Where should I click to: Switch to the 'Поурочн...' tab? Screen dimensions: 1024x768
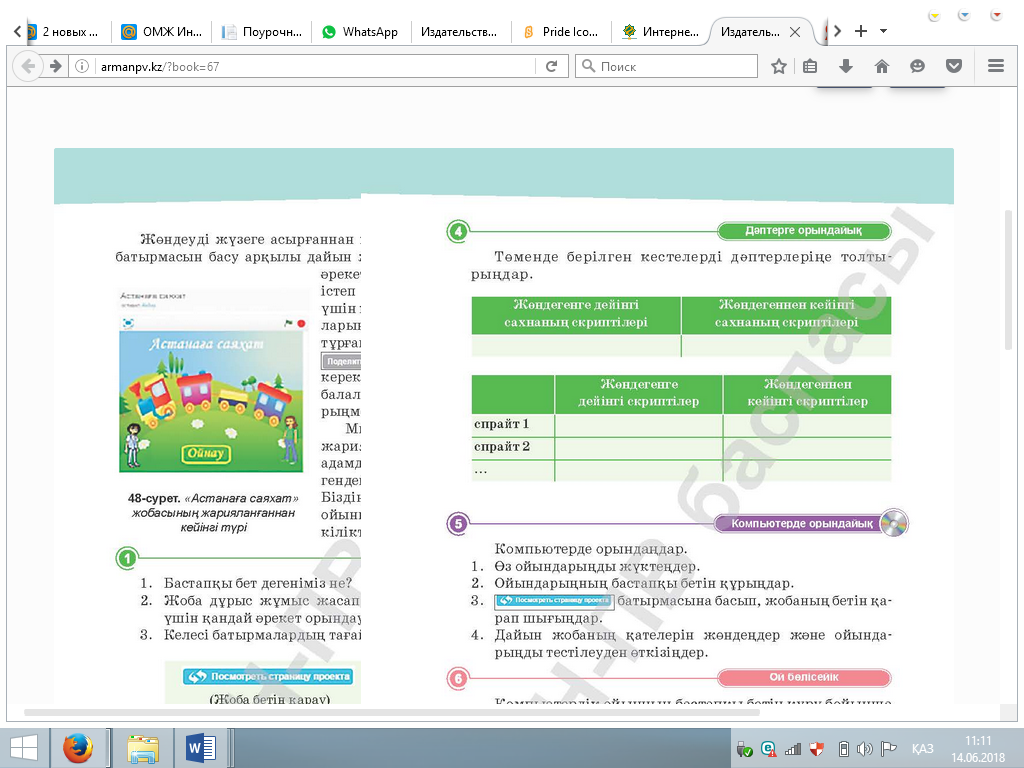[262, 31]
